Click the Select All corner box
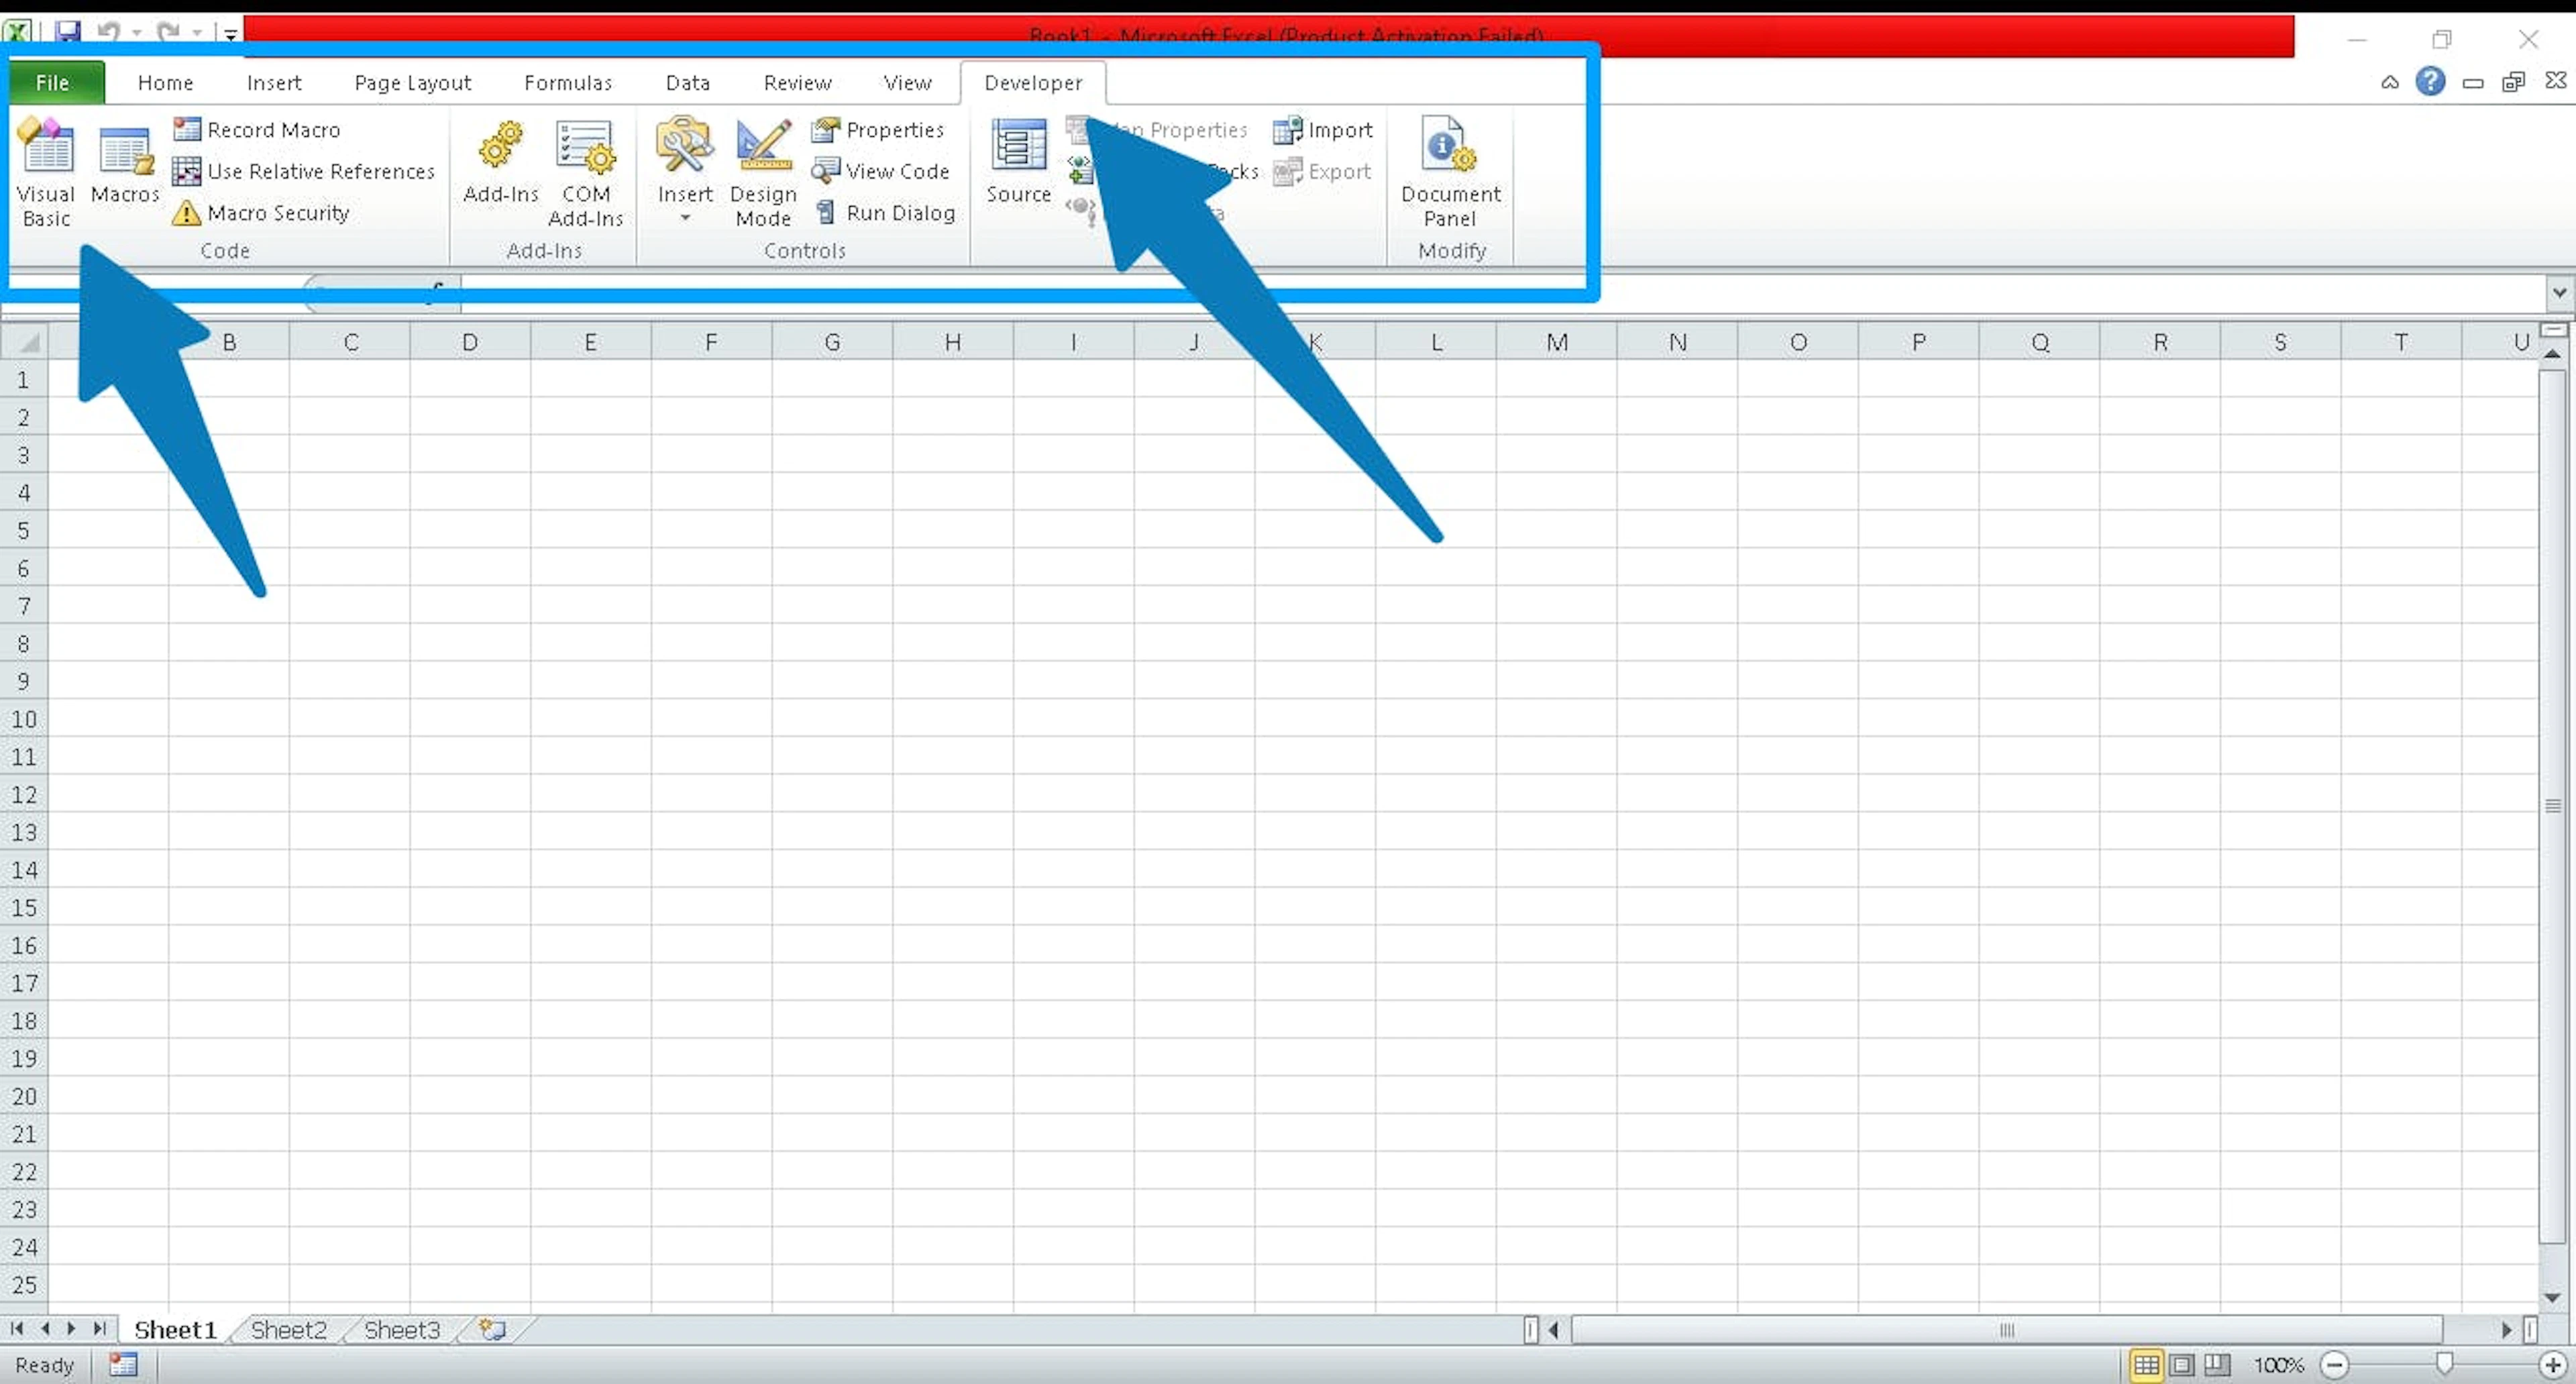This screenshot has height=1384, width=2576. pyautogui.click(x=24, y=342)
